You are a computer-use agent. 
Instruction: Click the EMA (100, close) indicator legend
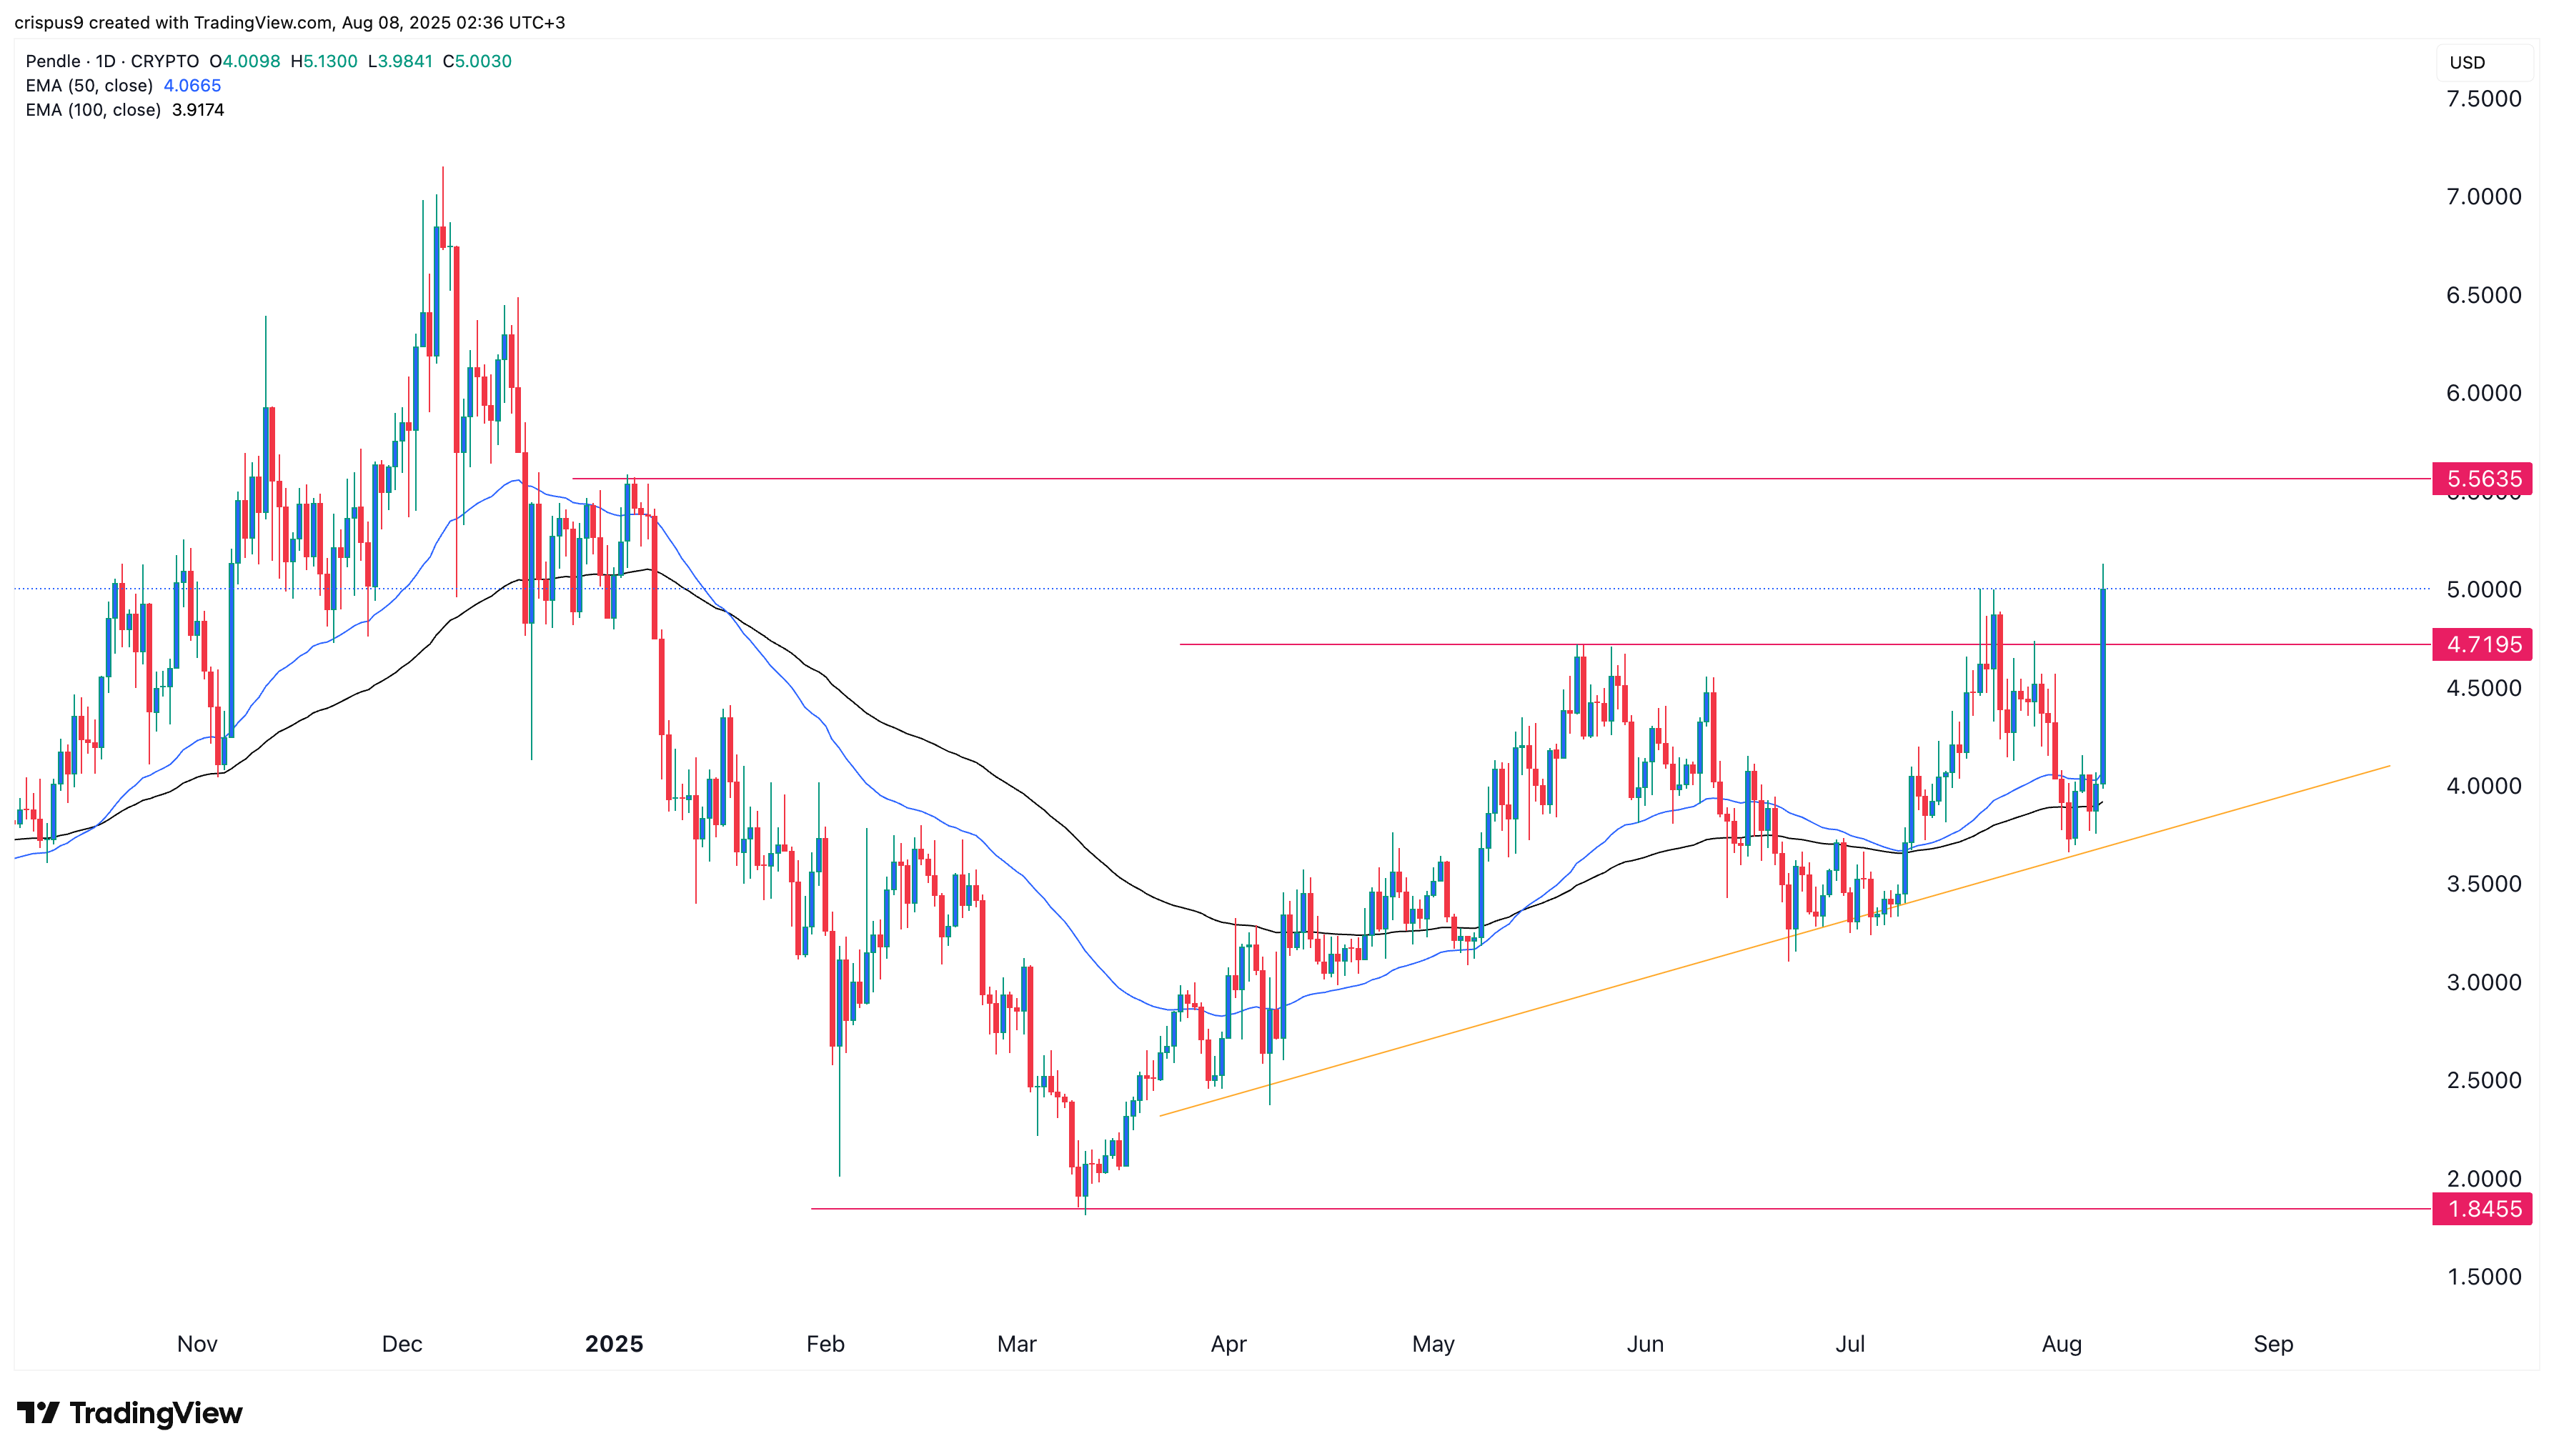(124, 110)
